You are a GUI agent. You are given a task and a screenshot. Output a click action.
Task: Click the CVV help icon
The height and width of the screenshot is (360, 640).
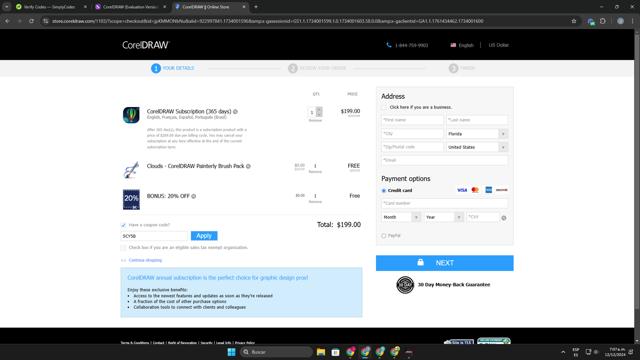[x=504, y=218]
